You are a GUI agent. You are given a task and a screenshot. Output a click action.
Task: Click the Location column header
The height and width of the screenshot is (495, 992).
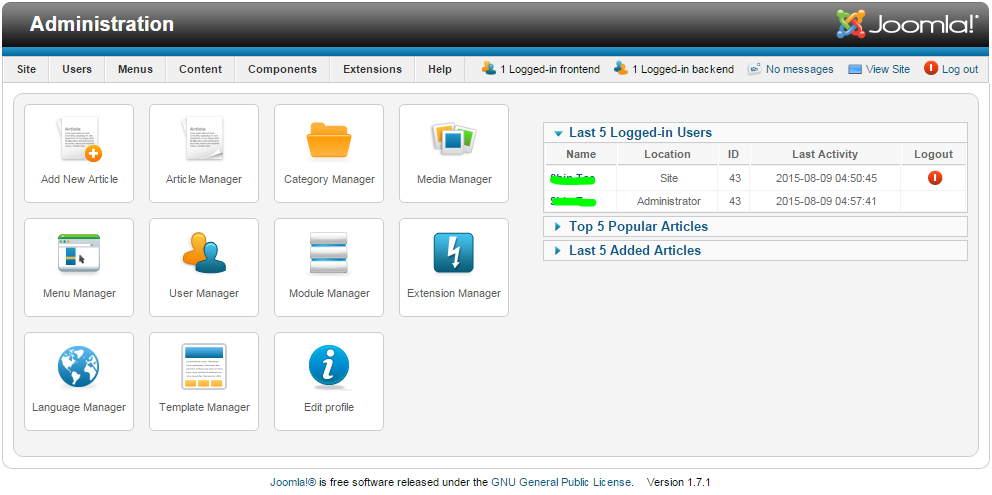pyautogui.click(x=667, y=154)
